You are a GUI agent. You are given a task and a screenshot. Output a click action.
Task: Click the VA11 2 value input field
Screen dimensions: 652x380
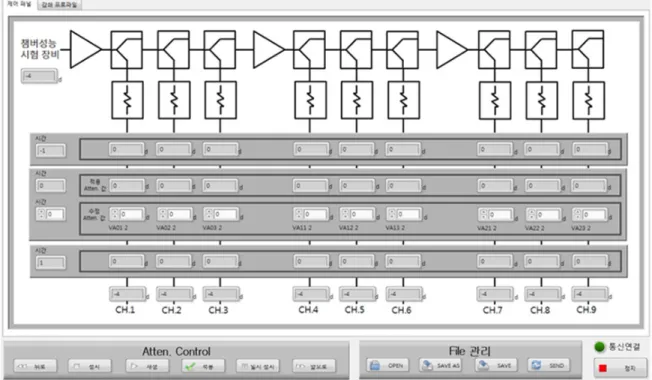pos(316,215)
